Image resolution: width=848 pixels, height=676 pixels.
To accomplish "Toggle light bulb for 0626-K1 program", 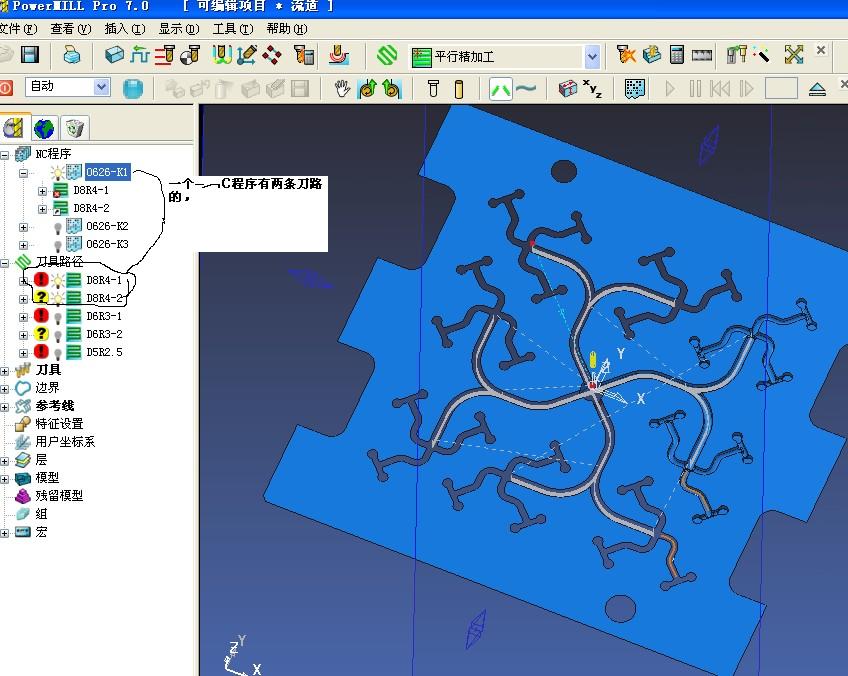I will (x=57, y=173).
